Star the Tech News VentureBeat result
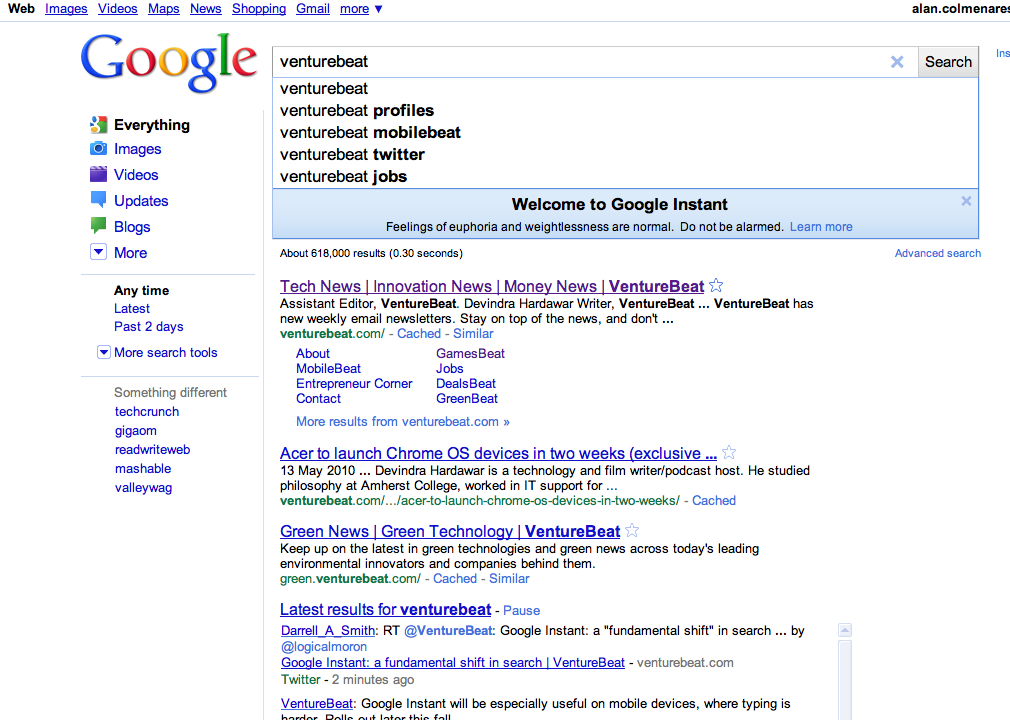The image size is (1010, 720). click(x=716, y=286)
